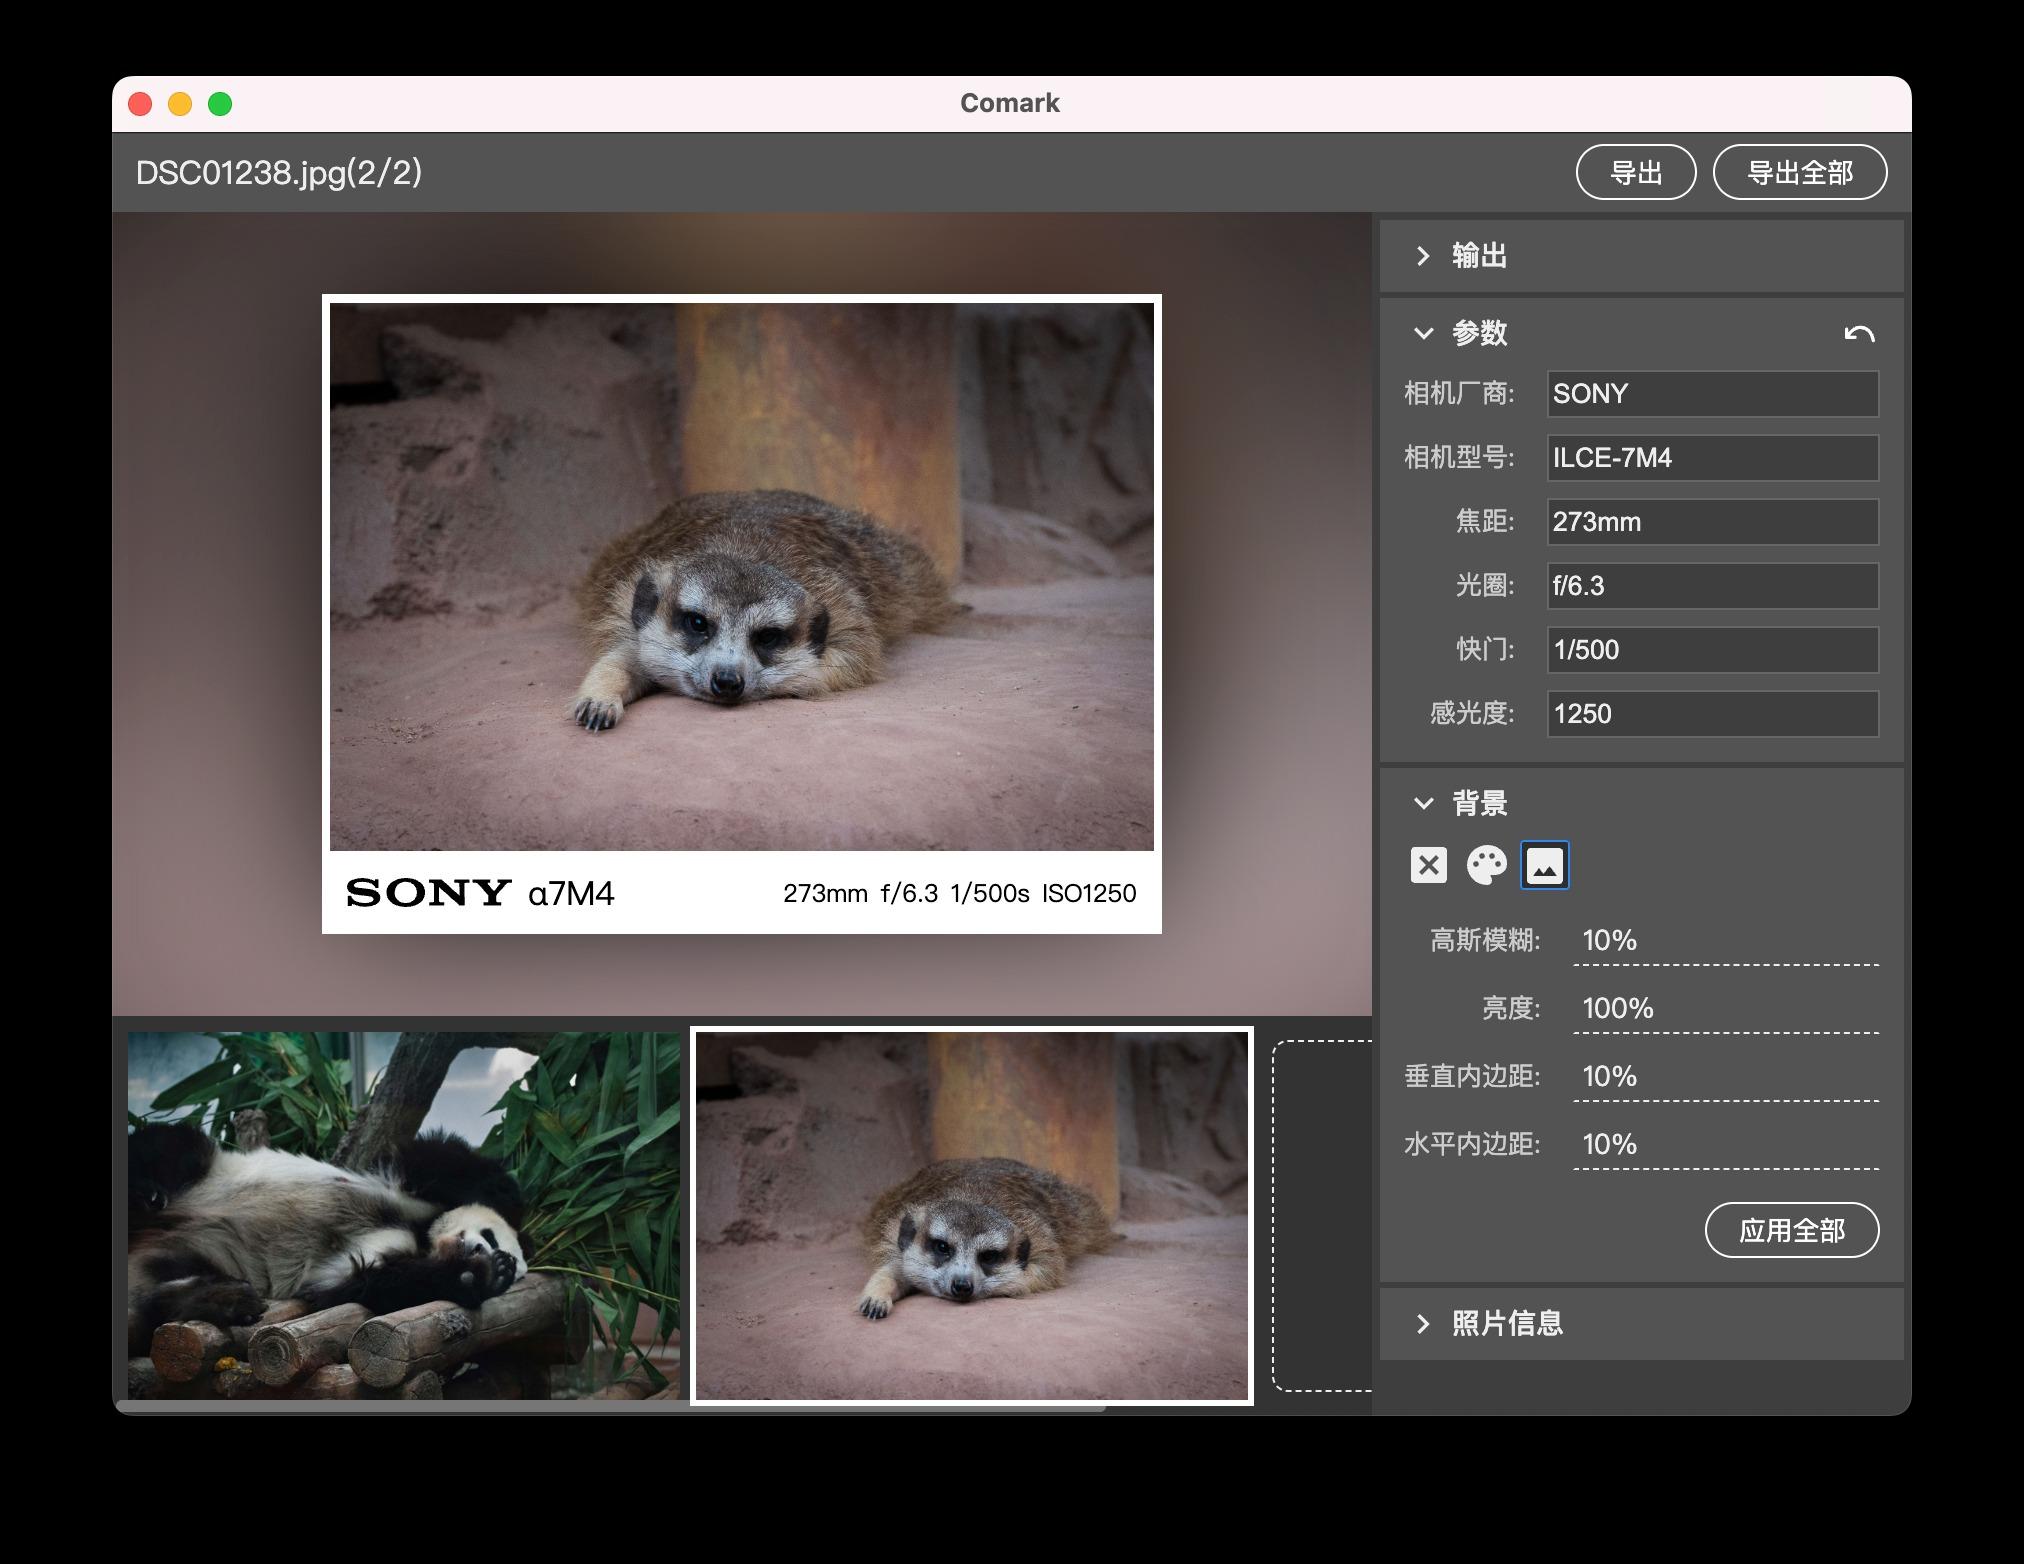Close the Comark window with red button

pos(140,104)
